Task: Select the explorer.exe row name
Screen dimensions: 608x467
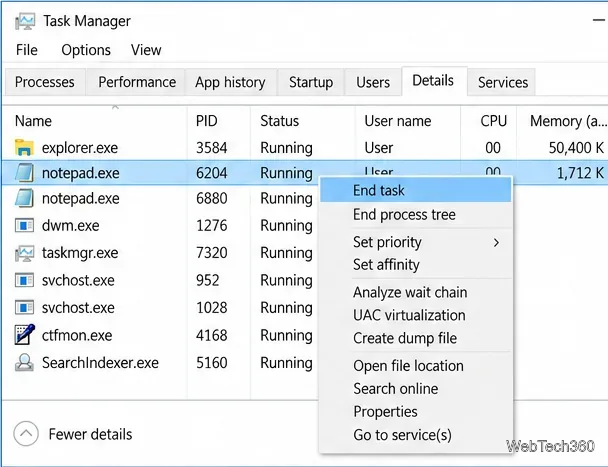Action: 80,148
